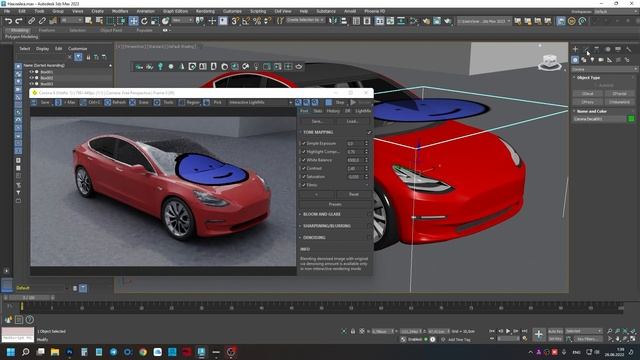Viewport: 640px width, 360px height.
Task: Activate the Select and Rotate tool
Action: [x=144, y=21]
